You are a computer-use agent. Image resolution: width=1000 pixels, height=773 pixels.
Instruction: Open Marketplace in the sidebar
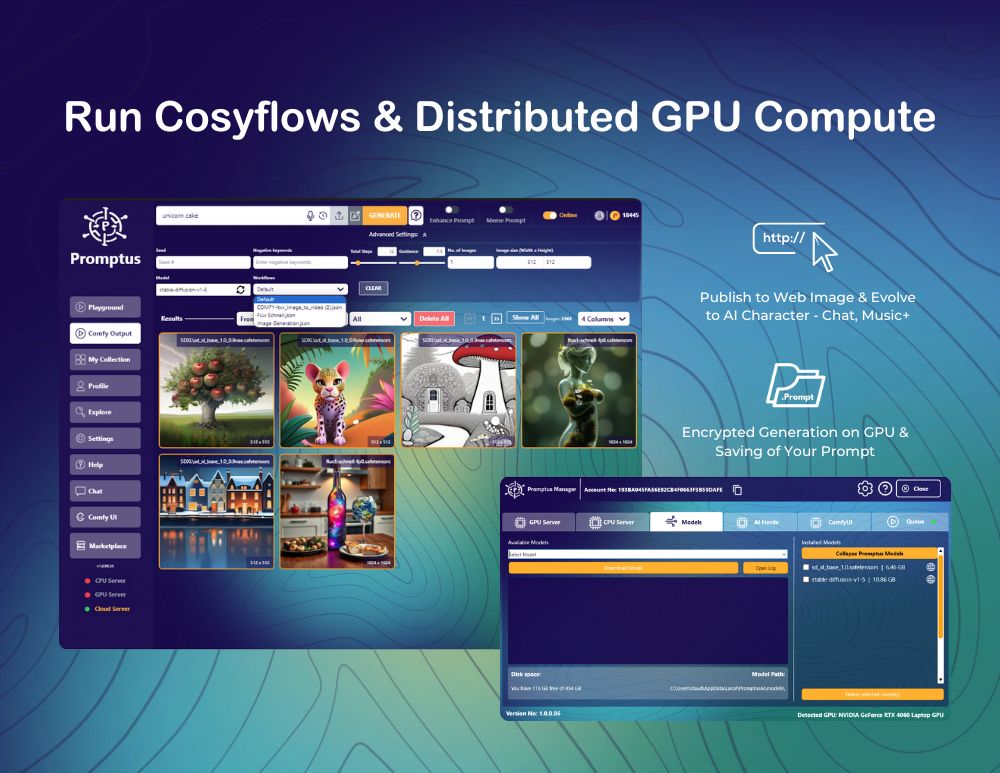tap(105, 545)
